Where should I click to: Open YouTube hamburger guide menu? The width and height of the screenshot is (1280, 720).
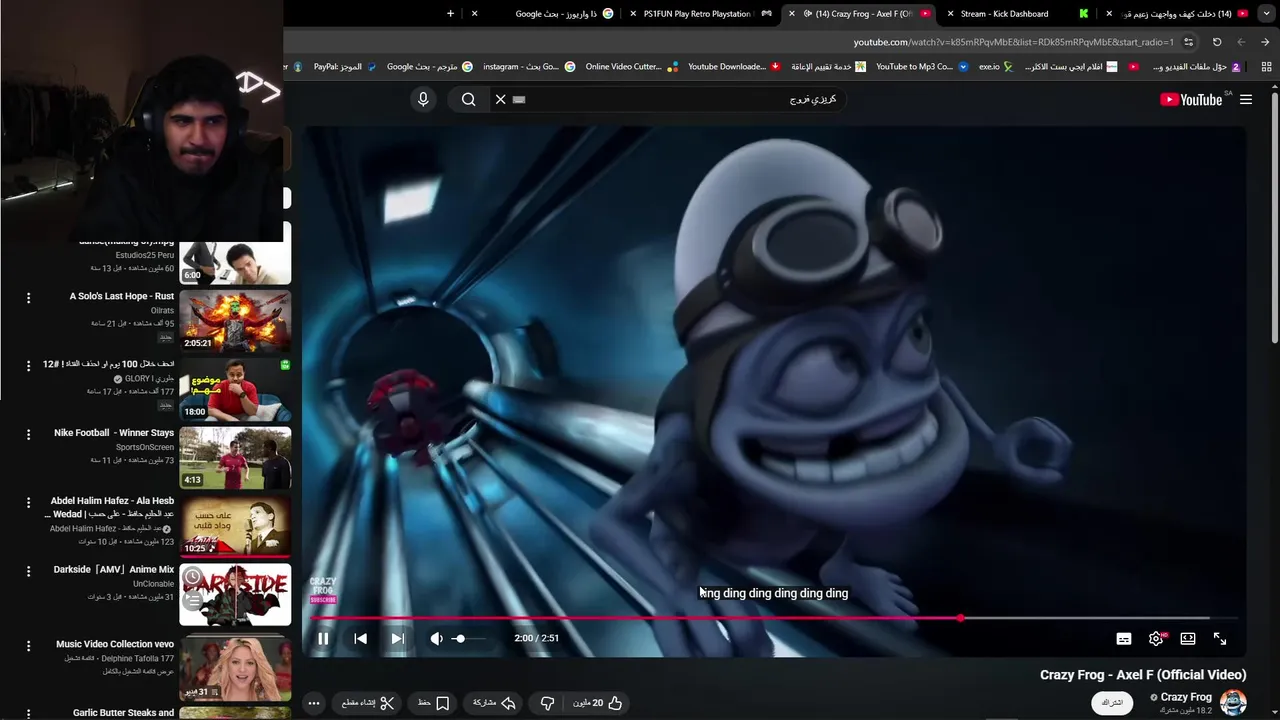1246,99
